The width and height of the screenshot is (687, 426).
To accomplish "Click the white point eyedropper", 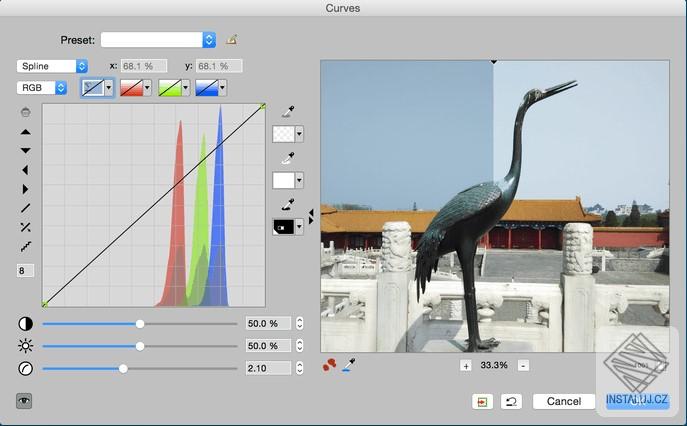I will click(x=287, y=157).
